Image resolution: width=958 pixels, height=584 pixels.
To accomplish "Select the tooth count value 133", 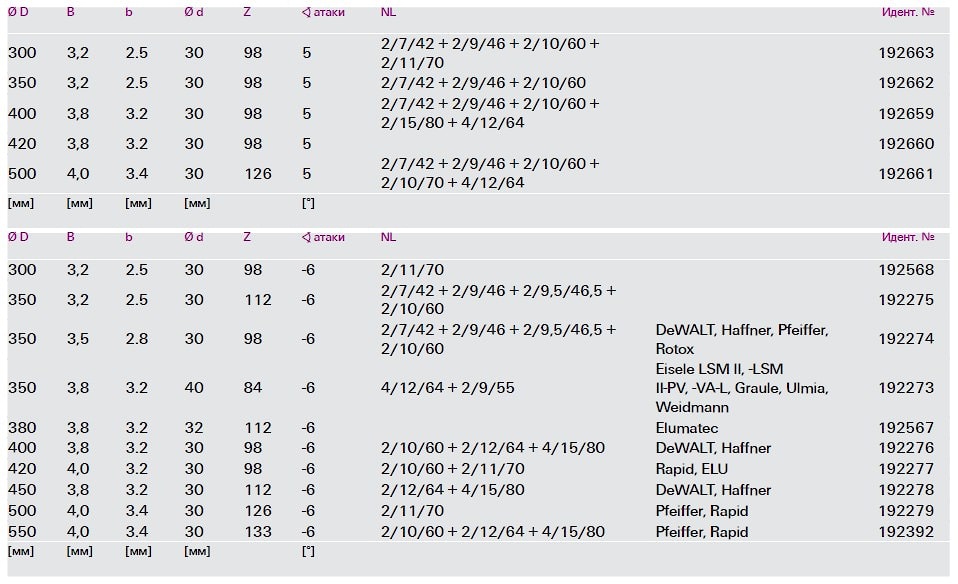I will (x=258, y=532).
